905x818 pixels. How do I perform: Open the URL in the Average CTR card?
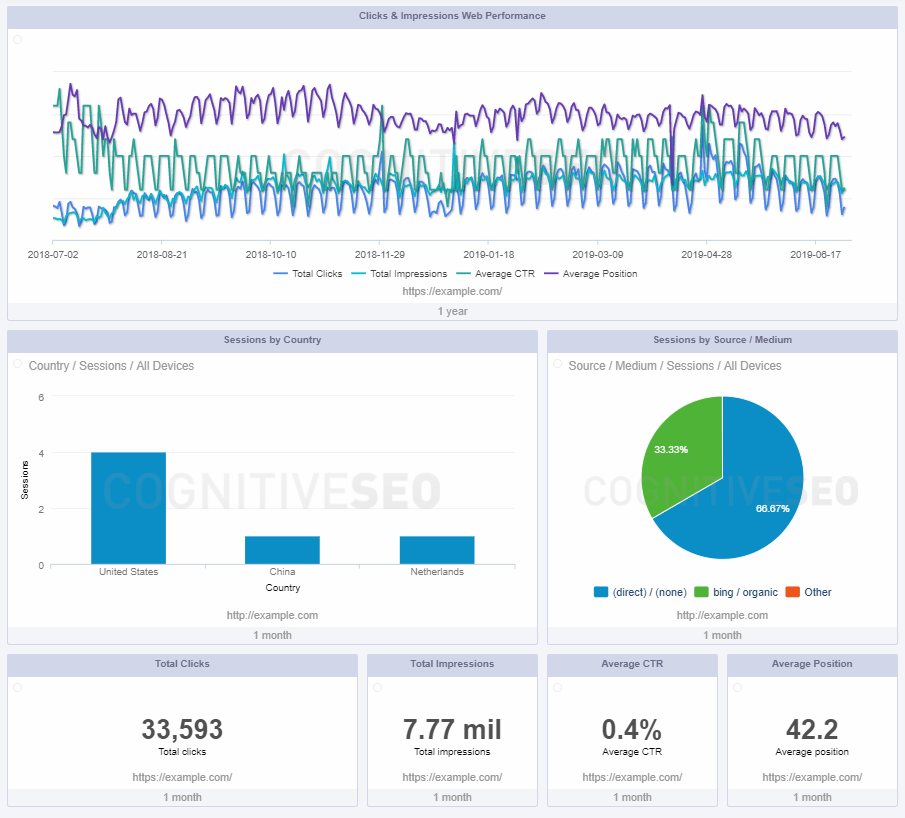pyautogui.click(x=632, y=778)
